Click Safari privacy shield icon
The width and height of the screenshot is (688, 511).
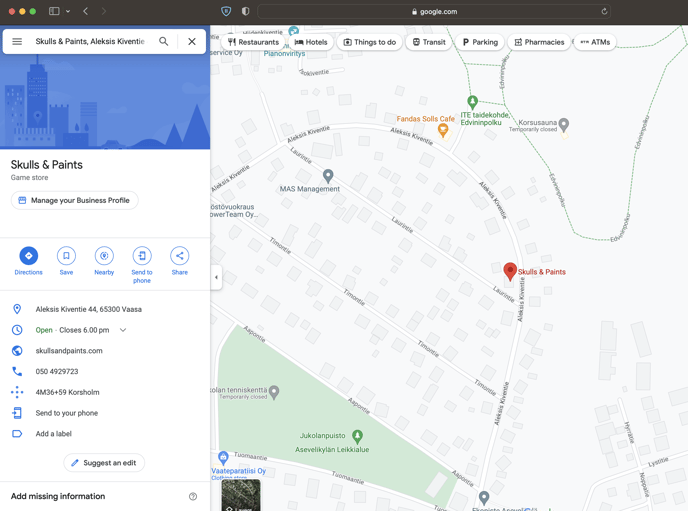tap(226, 11)
